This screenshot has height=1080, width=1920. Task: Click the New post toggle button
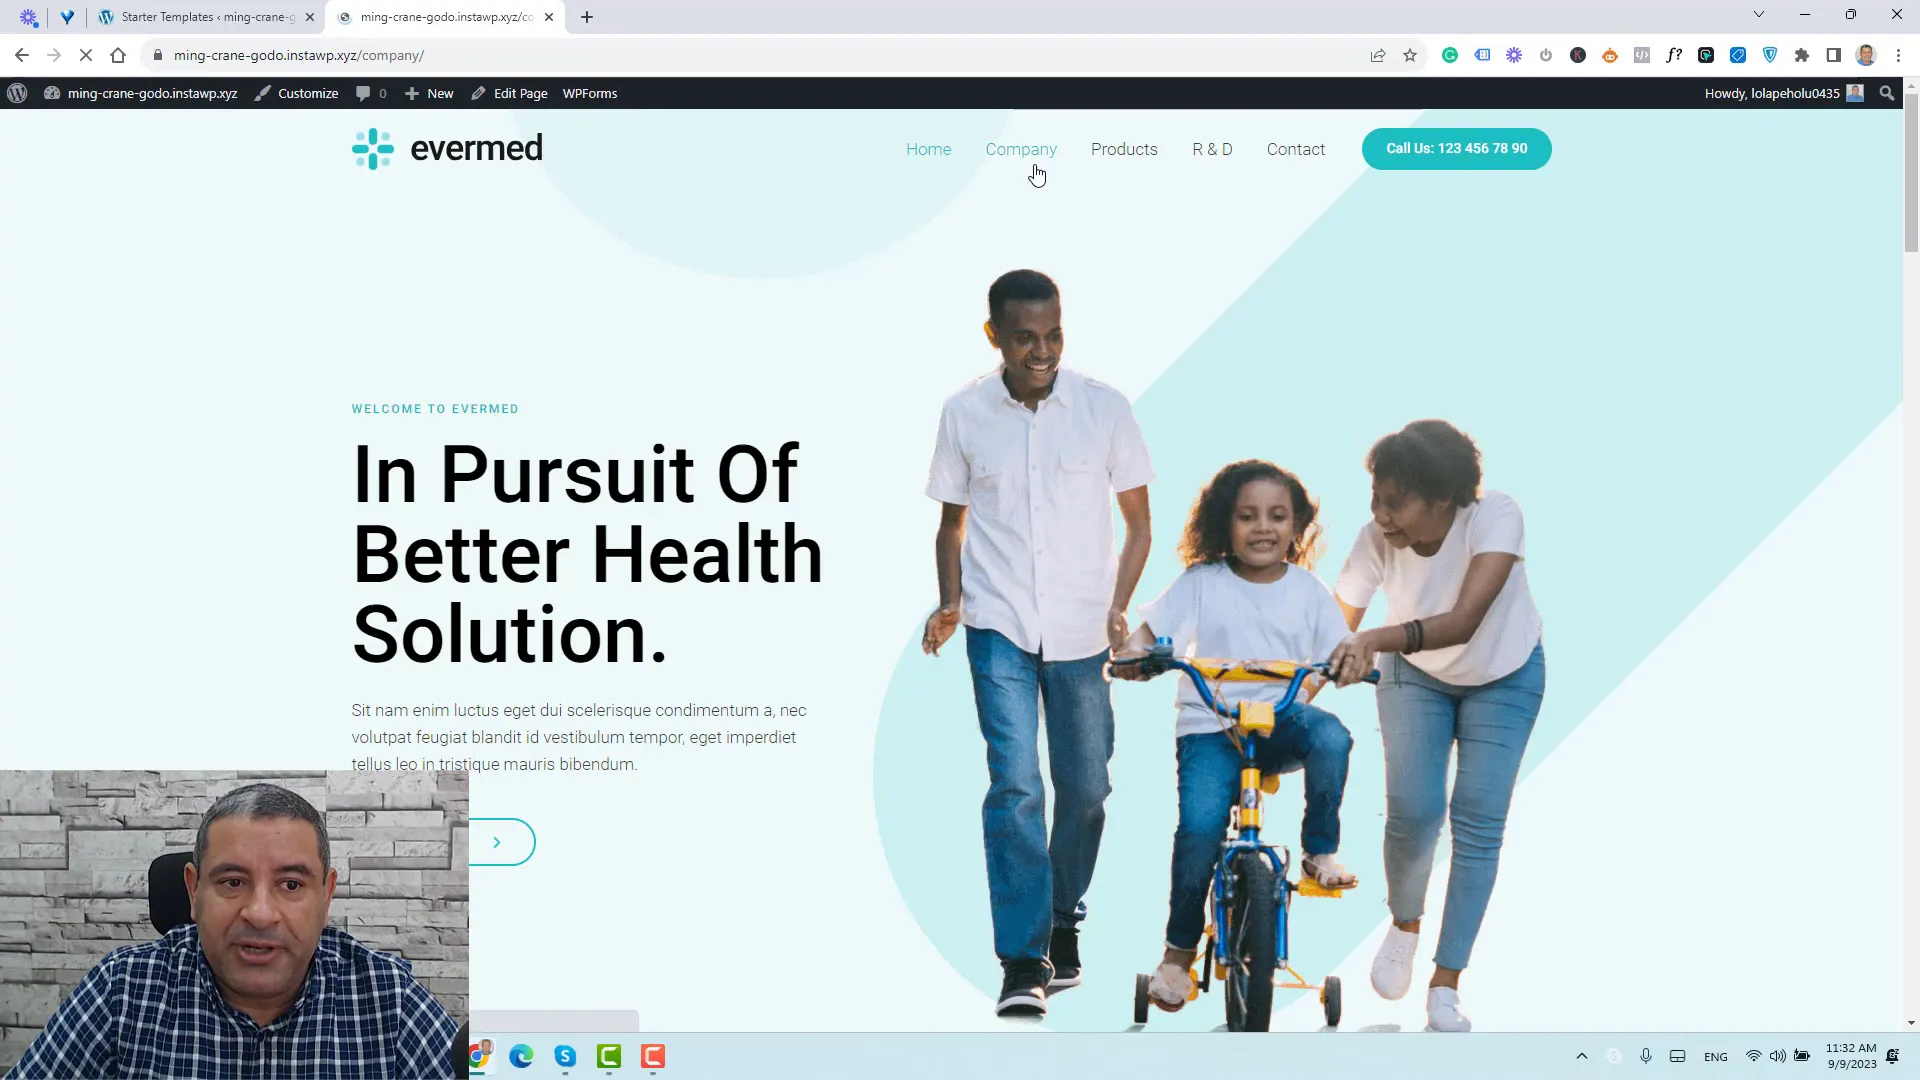point(430,94)
